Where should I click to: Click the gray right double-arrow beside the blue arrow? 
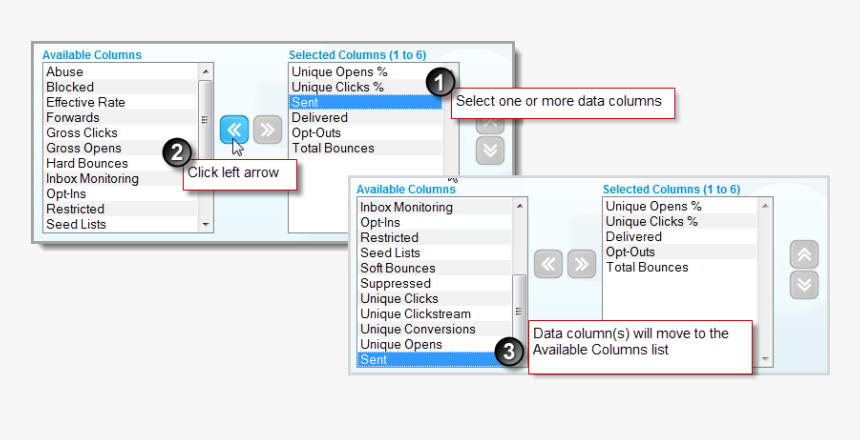click(267, 129)
